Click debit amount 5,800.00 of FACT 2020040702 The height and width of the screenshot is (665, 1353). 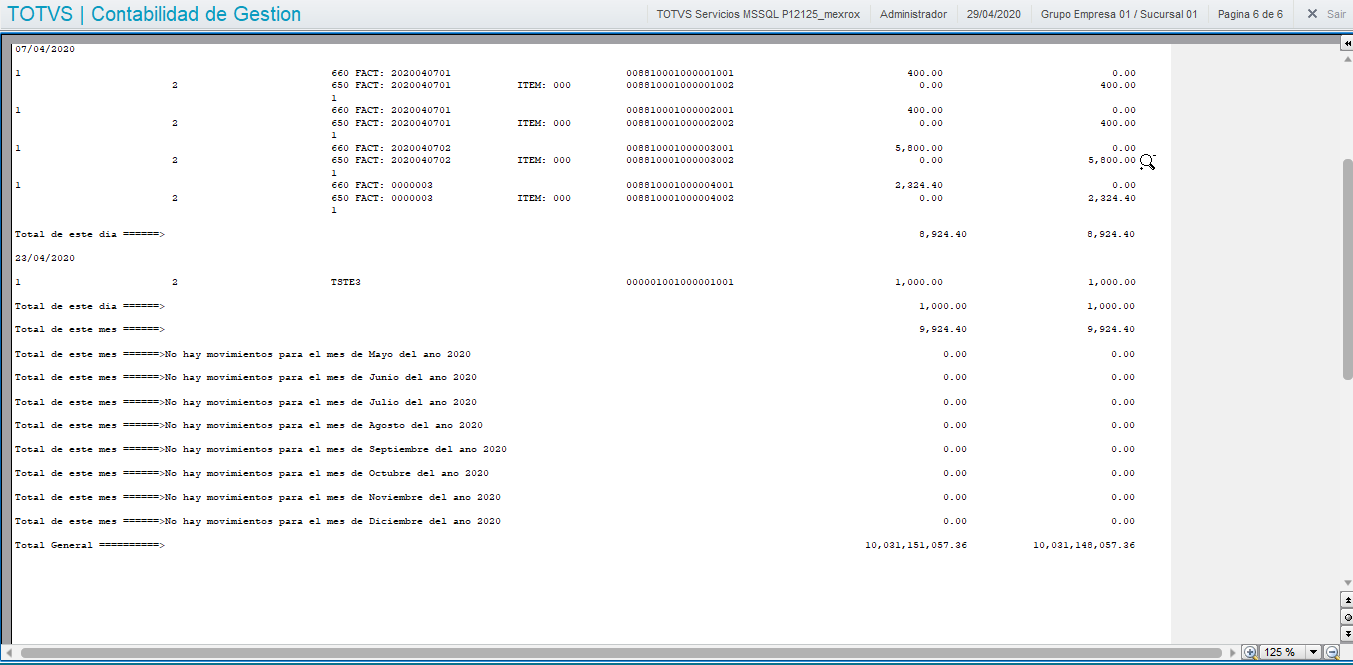(919, 148)
